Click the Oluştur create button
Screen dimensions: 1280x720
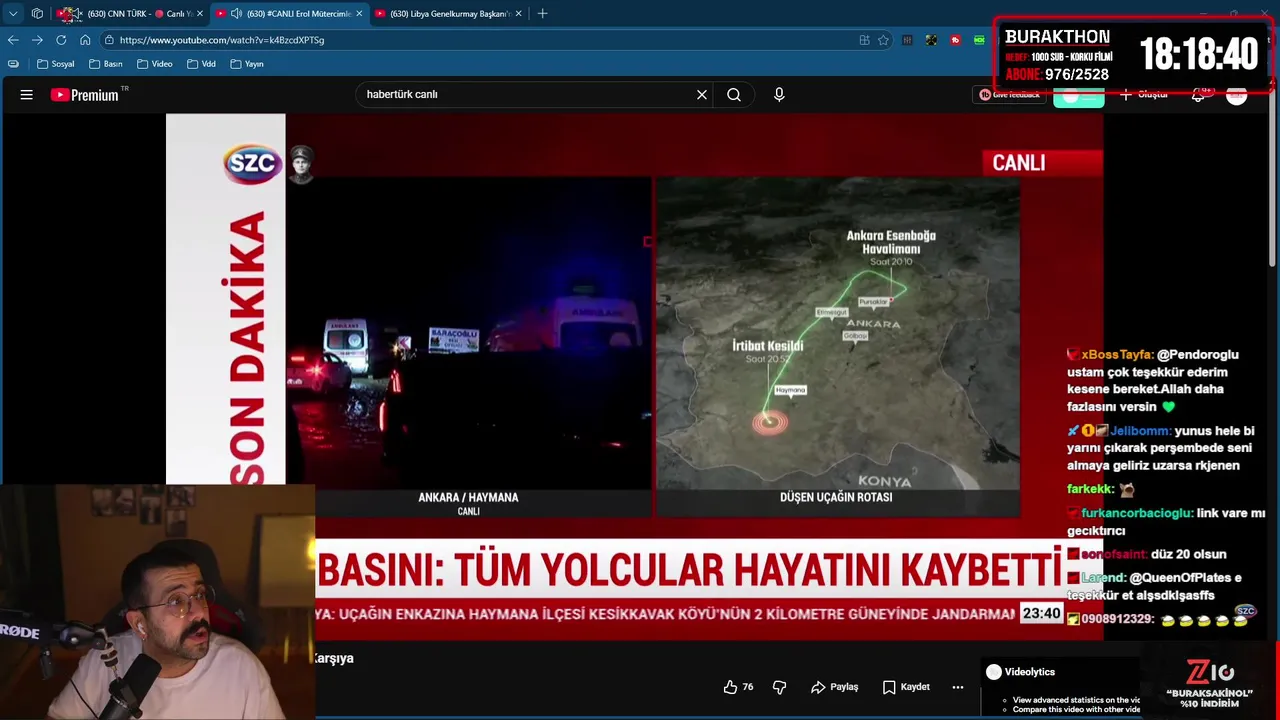(x=1144, y=95)
